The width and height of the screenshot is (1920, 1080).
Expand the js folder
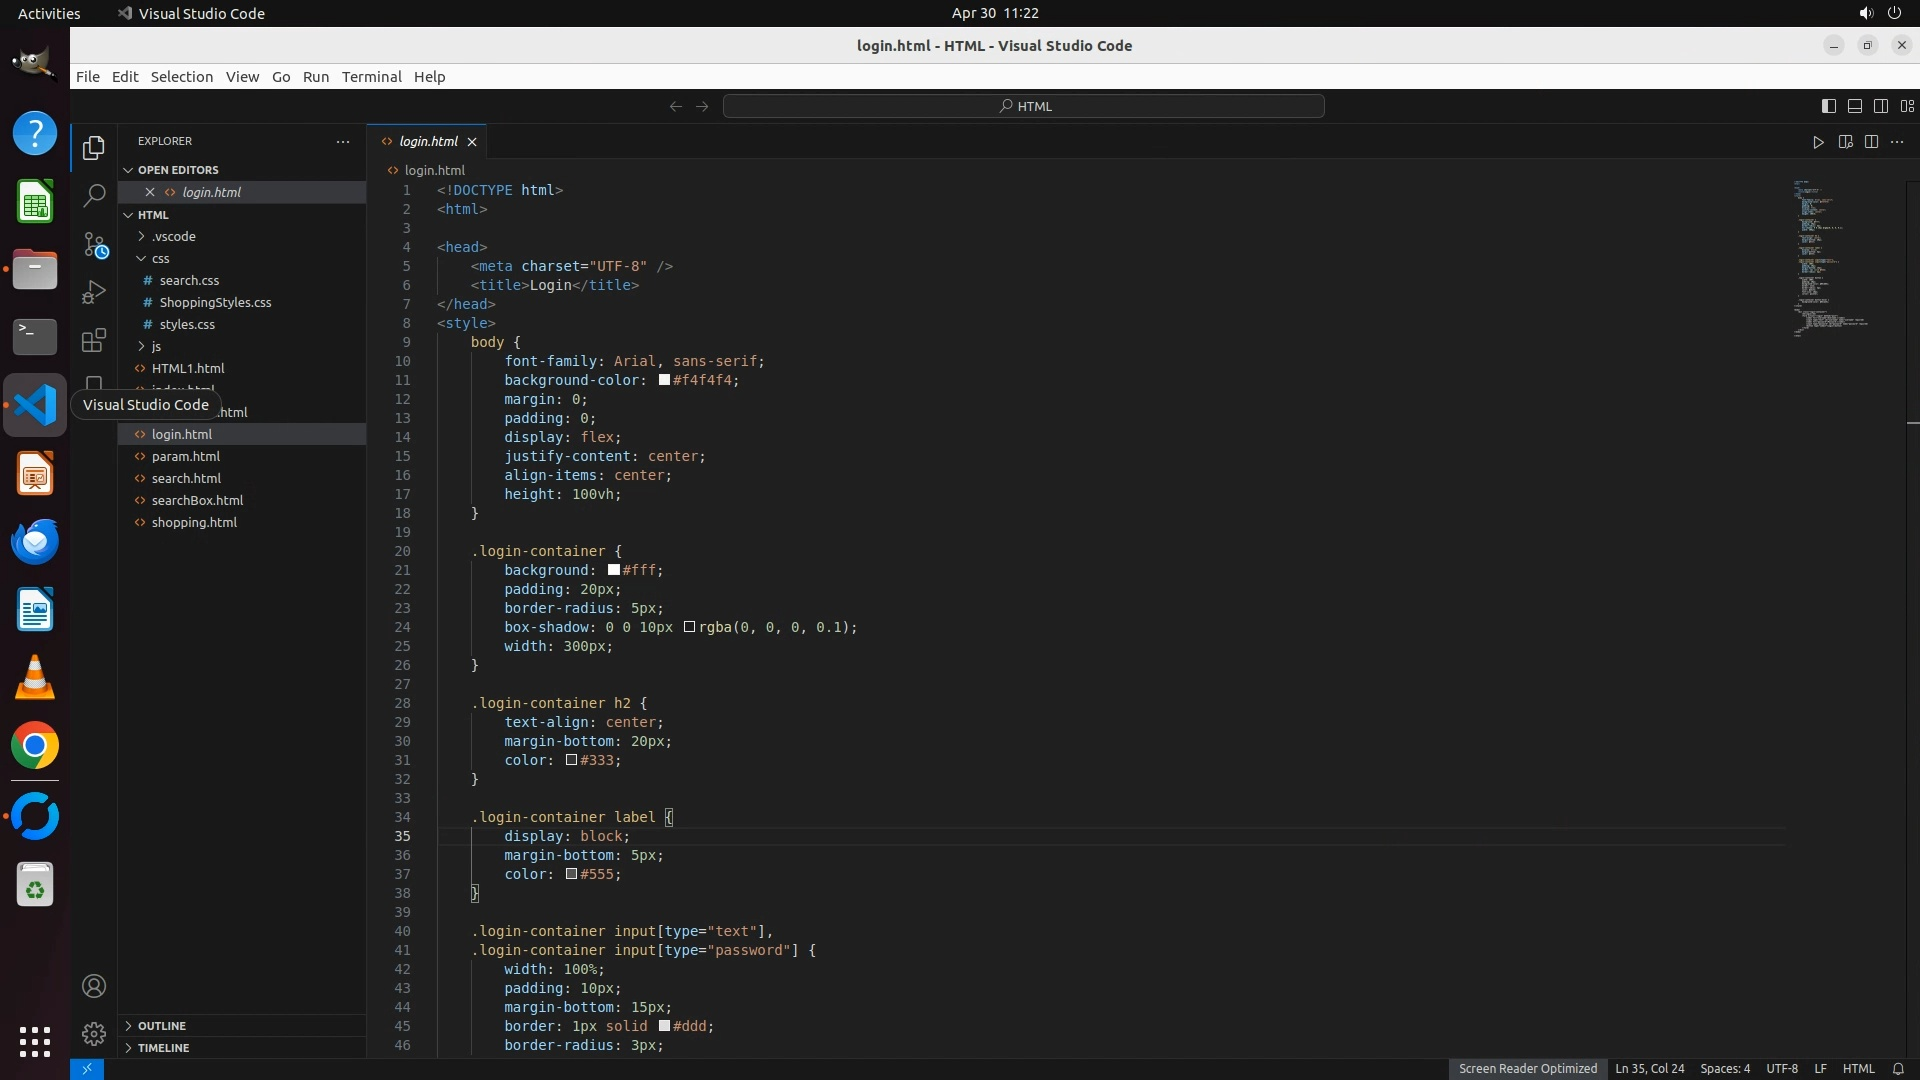click(156, 346)
